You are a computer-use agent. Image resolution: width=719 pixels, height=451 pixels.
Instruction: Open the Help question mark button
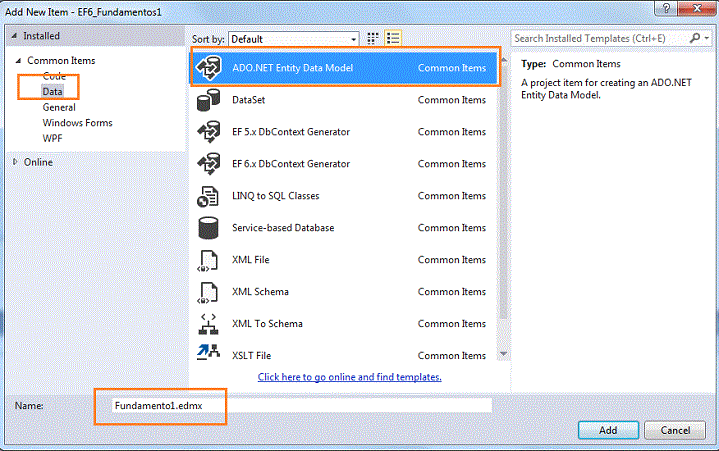666,8
